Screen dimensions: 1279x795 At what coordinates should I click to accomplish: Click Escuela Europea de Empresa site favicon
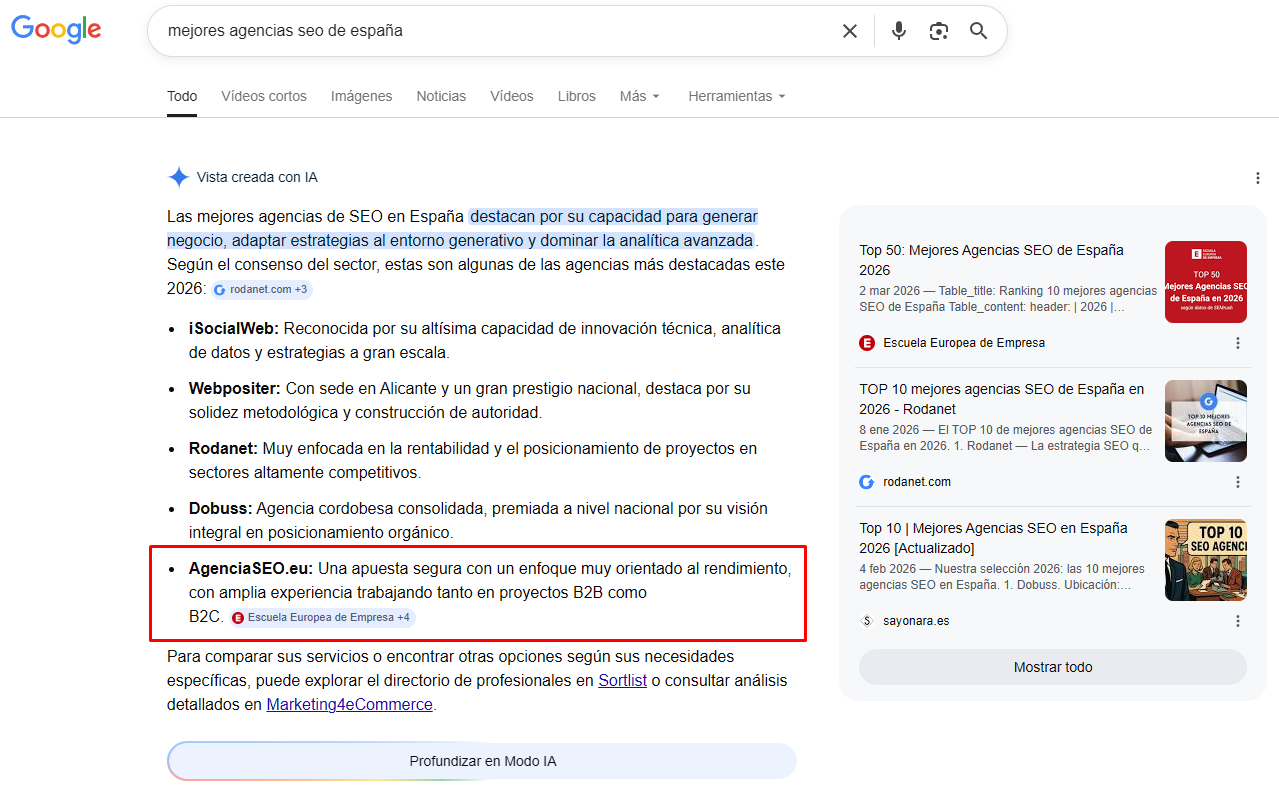(867, 343)
